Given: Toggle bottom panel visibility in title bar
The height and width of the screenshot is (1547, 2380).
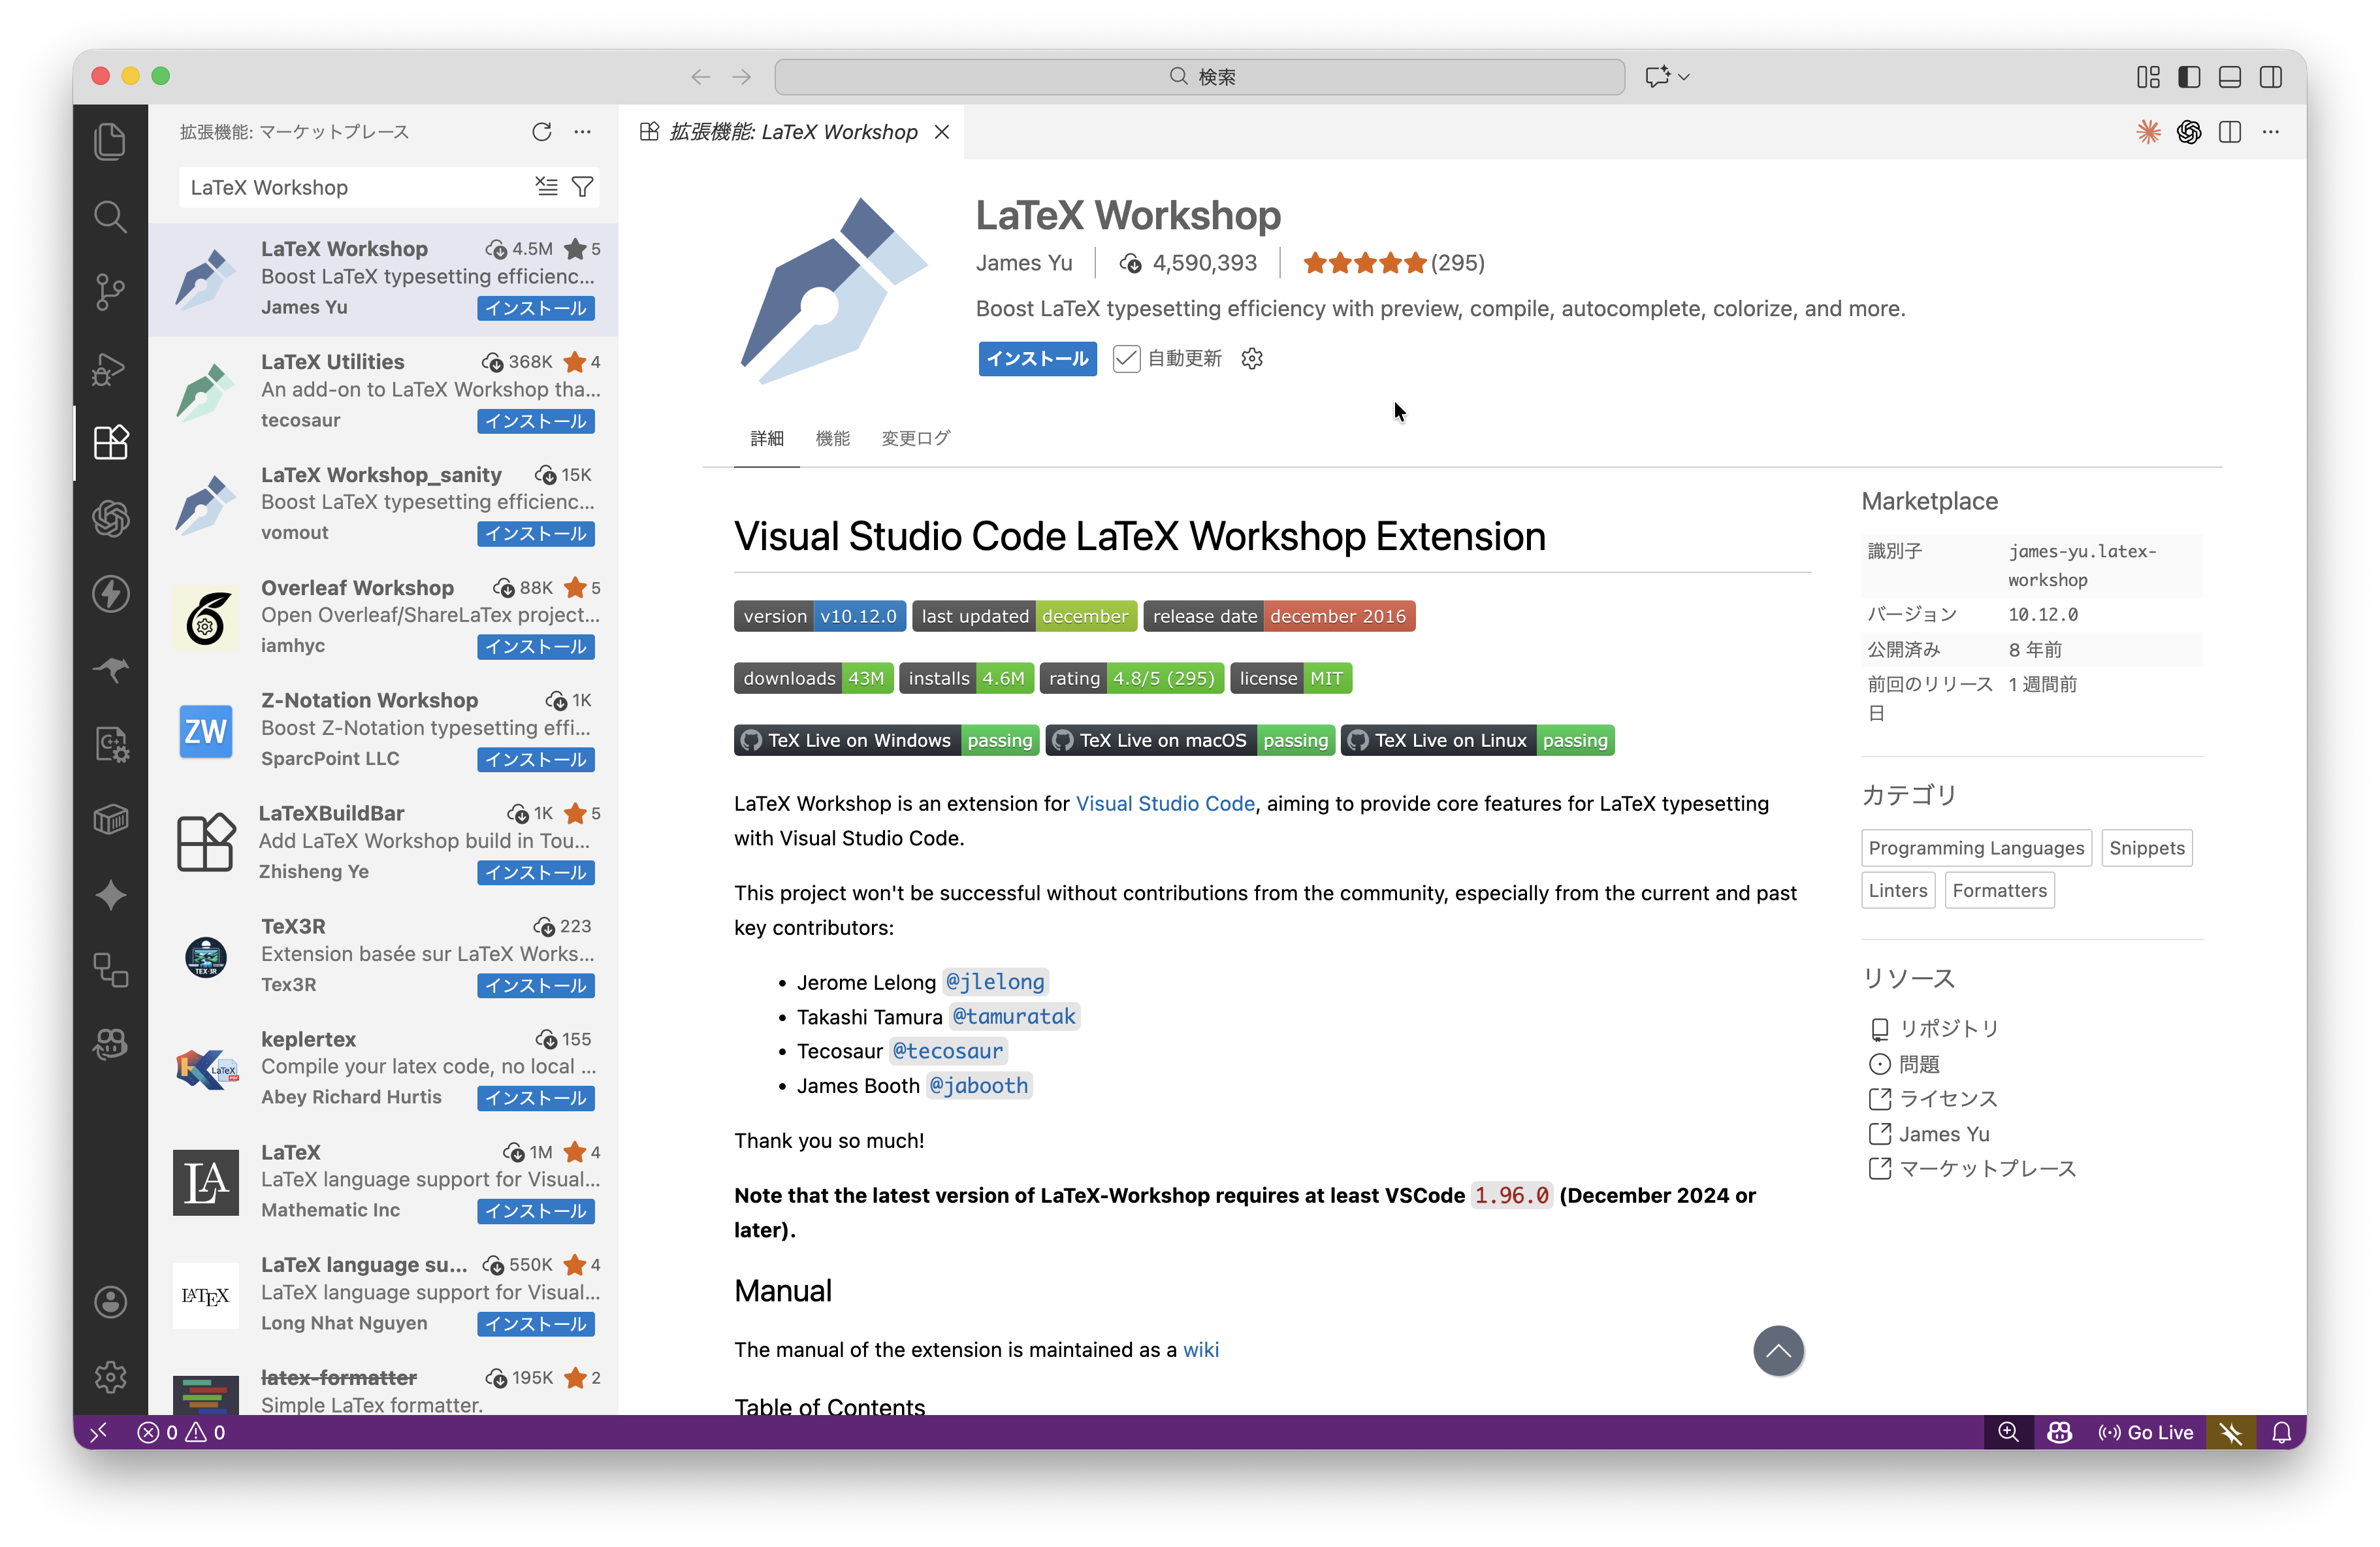Looking at the screenshot, I should click(x=2229, y=77).
